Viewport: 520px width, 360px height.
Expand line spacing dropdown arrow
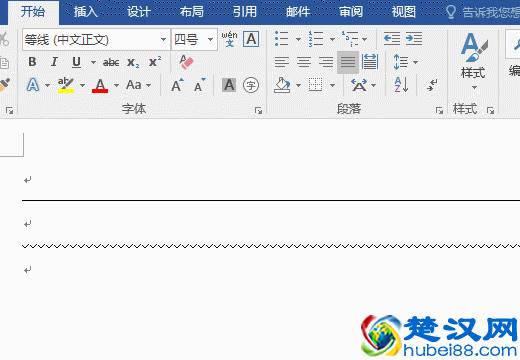[x=416, y=62]
